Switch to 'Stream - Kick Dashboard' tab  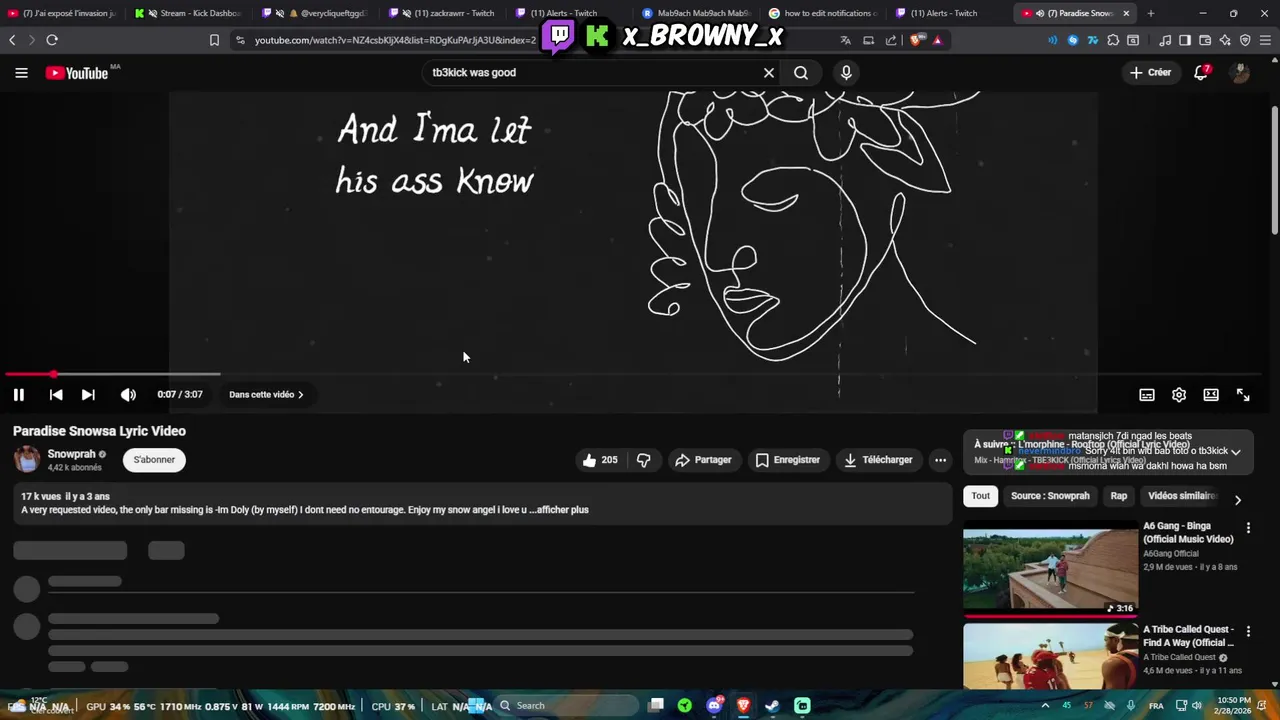tap(192, 13)
